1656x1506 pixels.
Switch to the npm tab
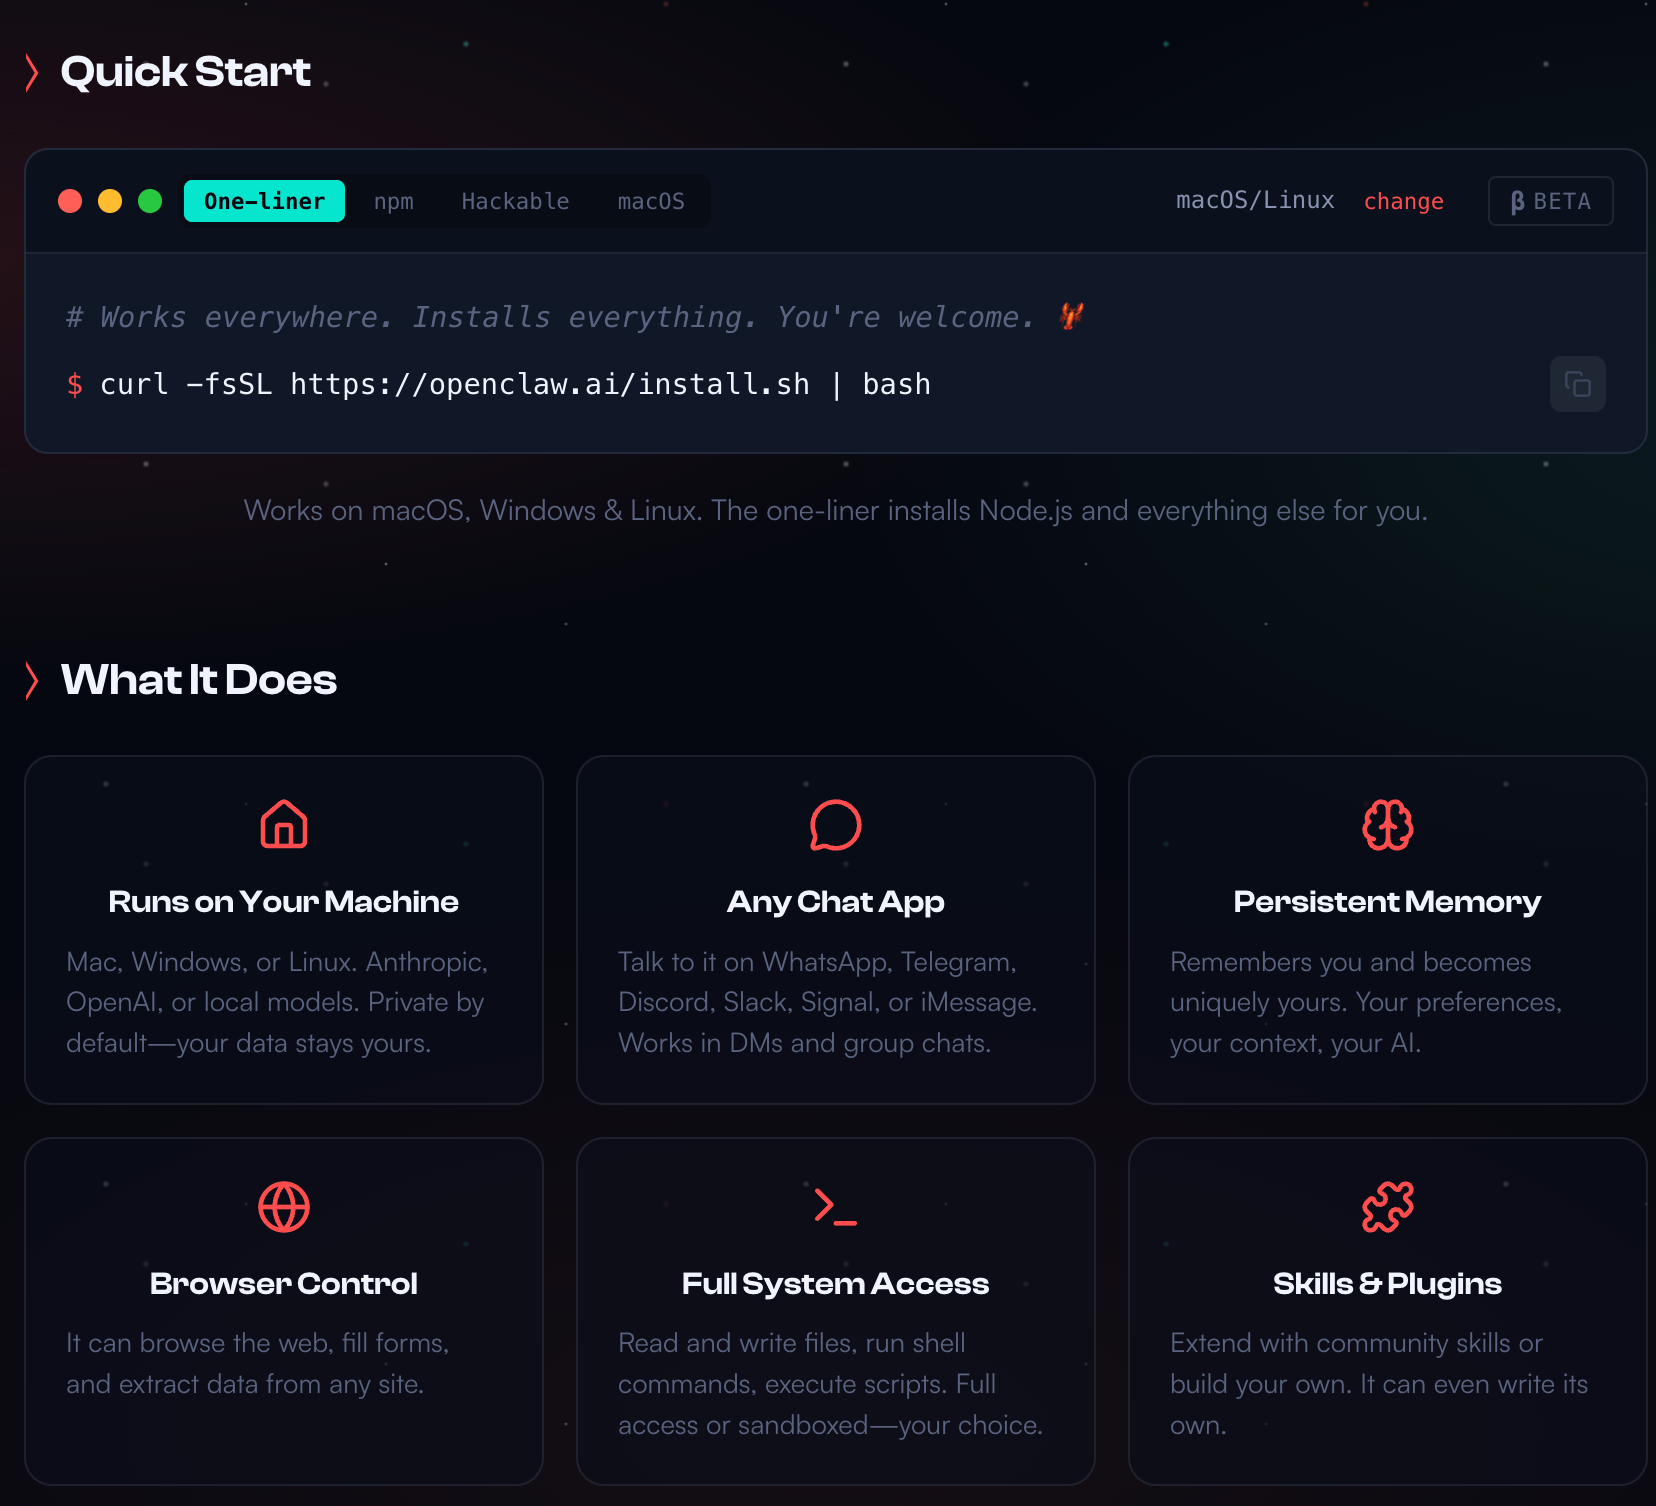click(393, 201)
